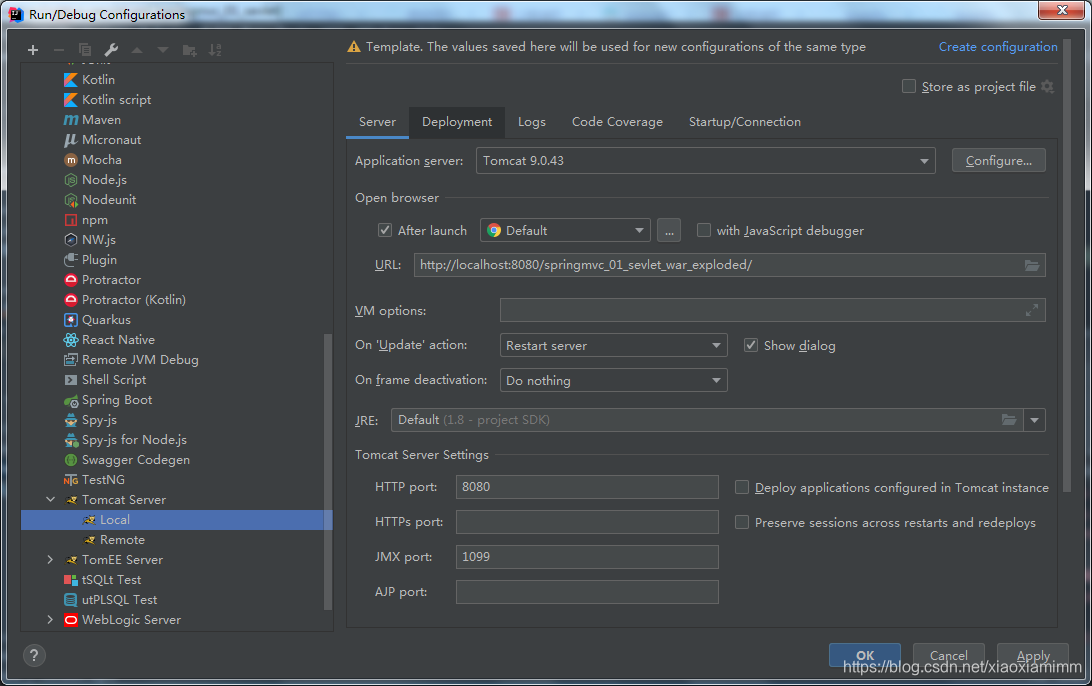This screenshot has width=1092, height=686.
Task: Click the gear icon beside Store as project file
Action: point(1047,86)
